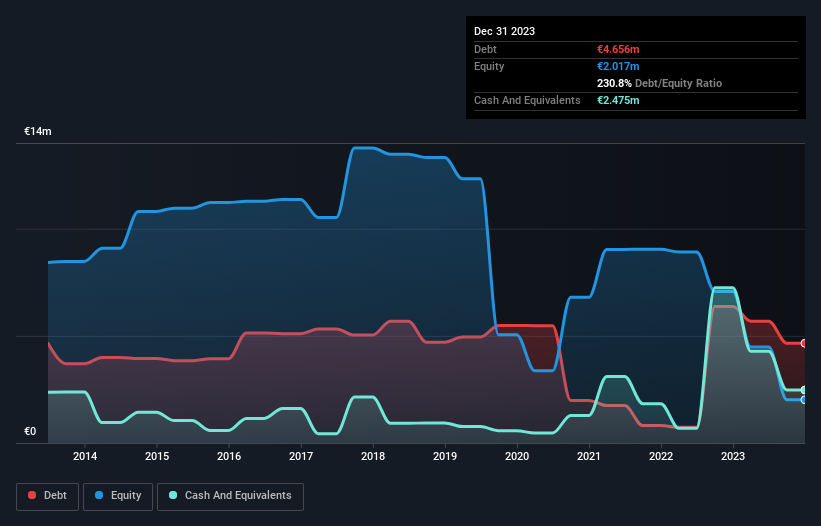This screenshot has height=526, width=821.
Task: Select the 2022 label on the x-axis
Action: (x=661, y=456)
